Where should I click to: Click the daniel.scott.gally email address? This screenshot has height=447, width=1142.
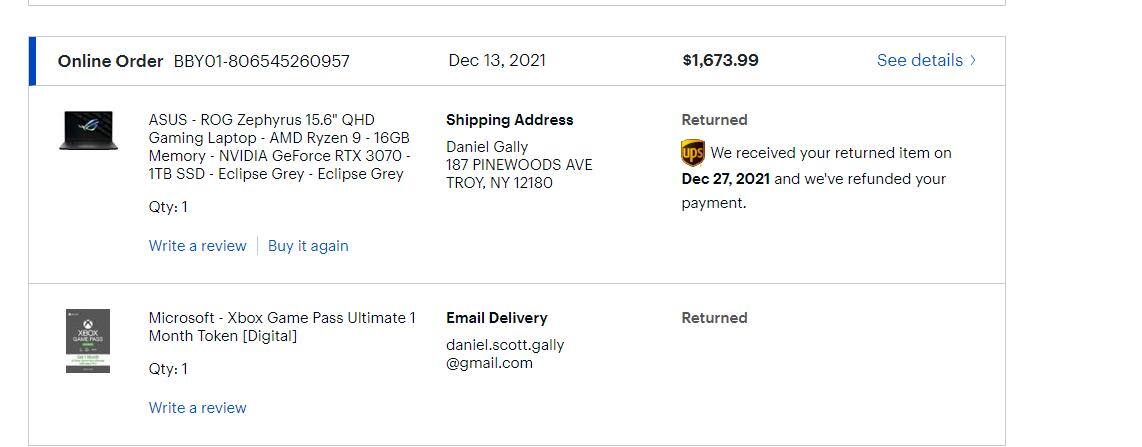click(505, 354)
